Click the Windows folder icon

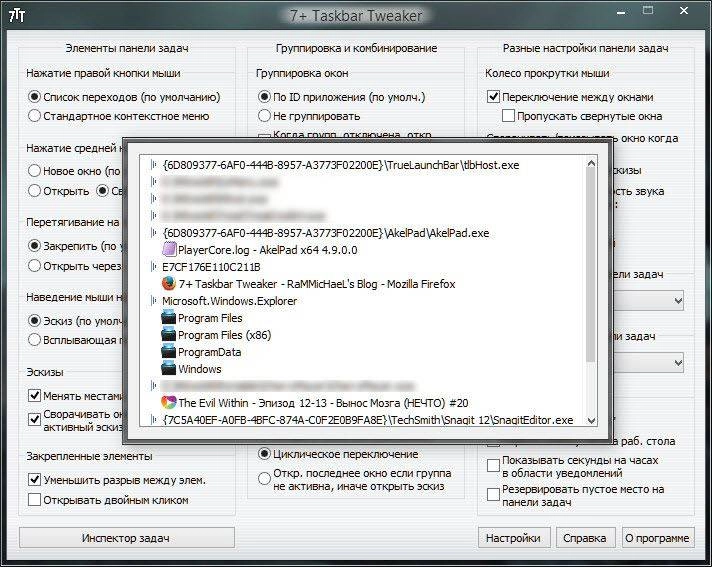(168, 368)
